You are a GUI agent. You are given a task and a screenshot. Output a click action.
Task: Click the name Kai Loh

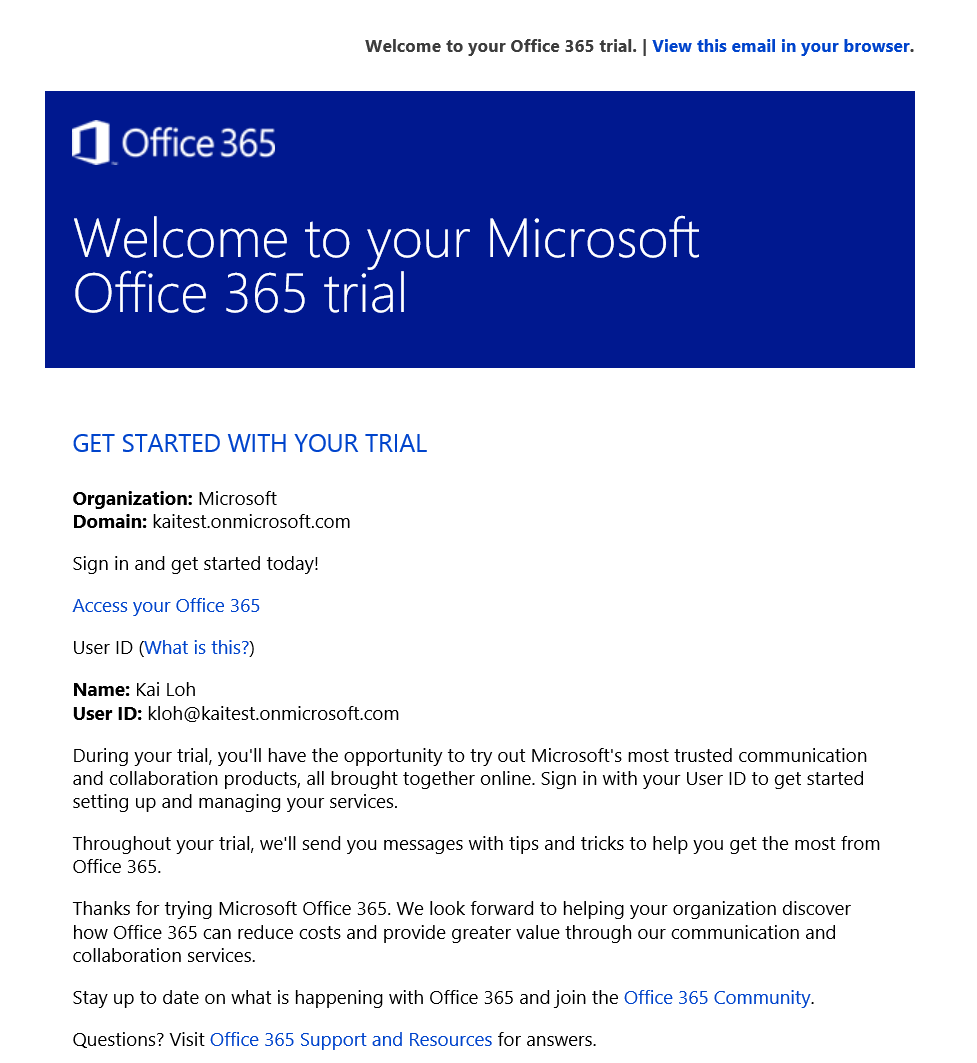tap(165, 689)
